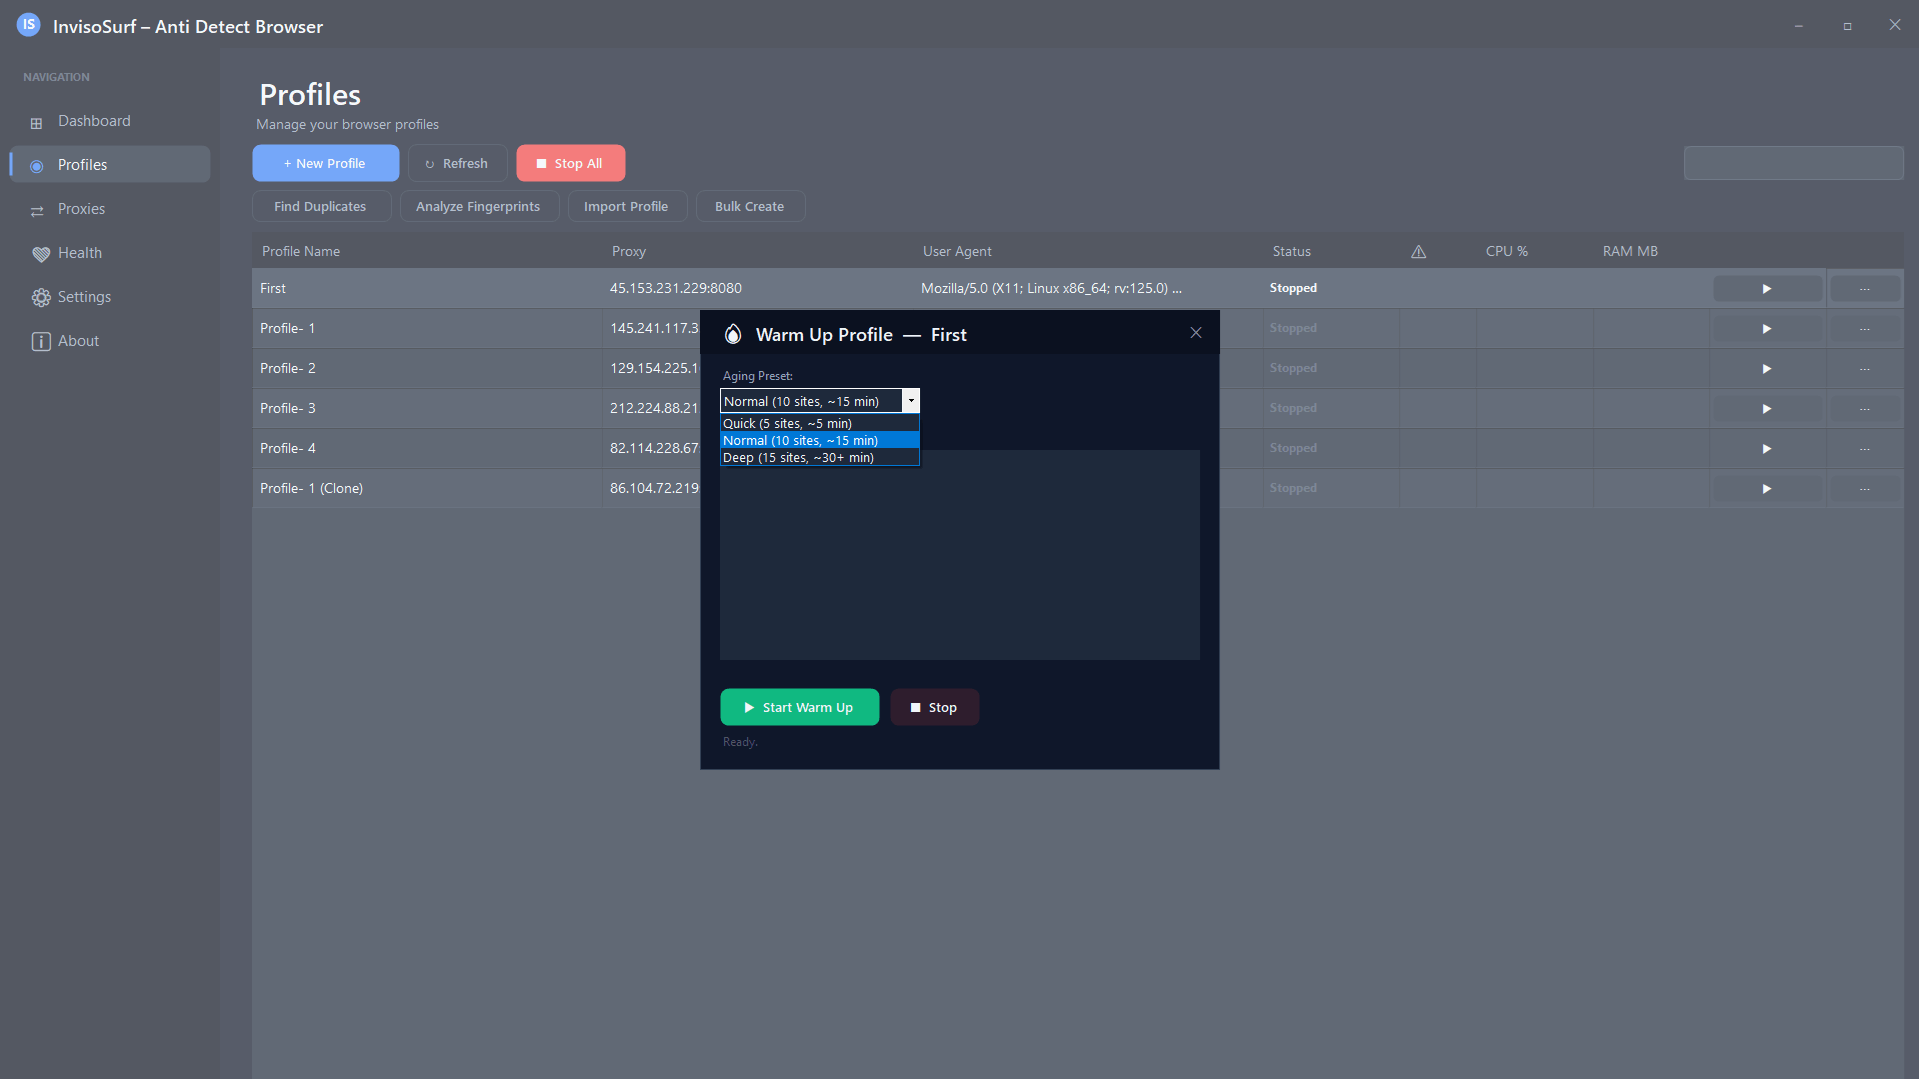Viewport: 1919px width, 1079px height.
Task: Click the Settings gear icon
Action: coord(41,298)
